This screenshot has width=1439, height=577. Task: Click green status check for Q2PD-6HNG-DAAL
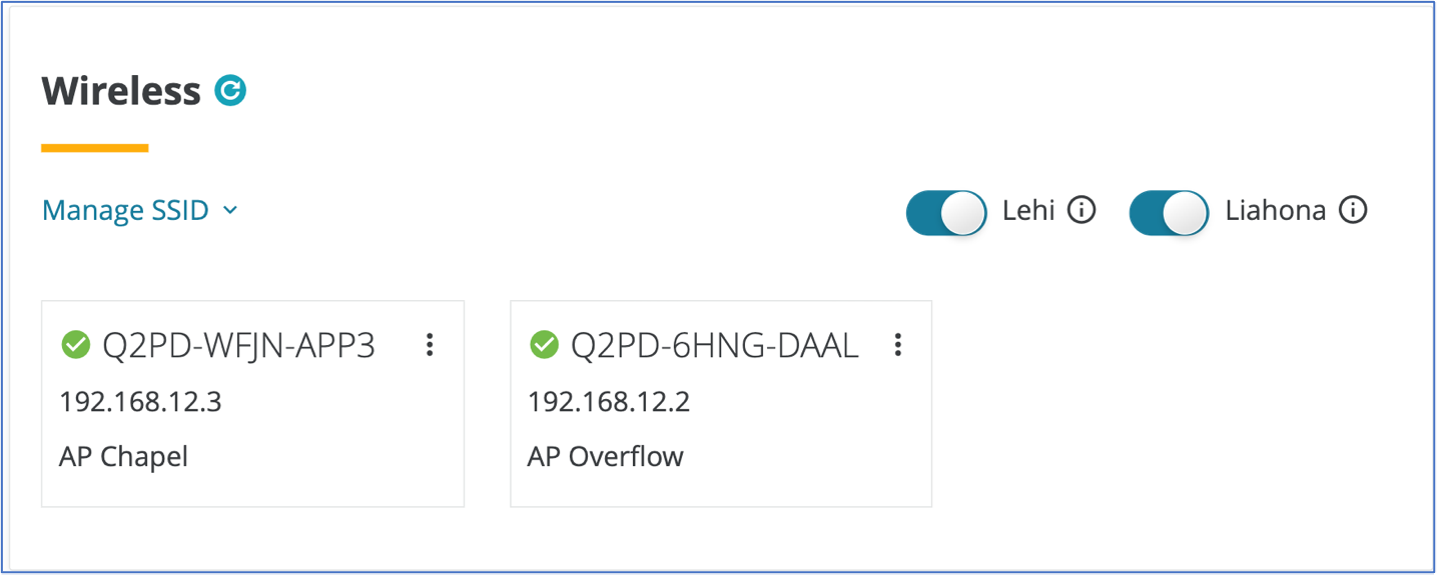[544, 345]
